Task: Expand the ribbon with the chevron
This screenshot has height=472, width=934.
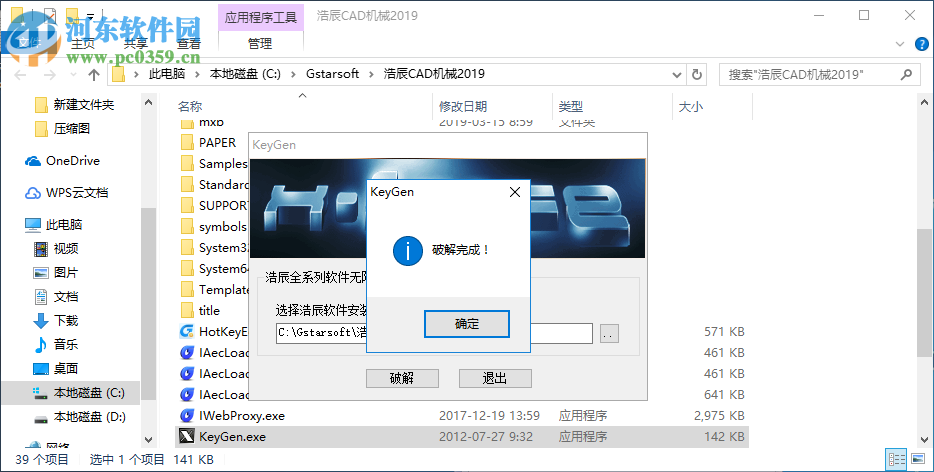Action: (899, 44)
